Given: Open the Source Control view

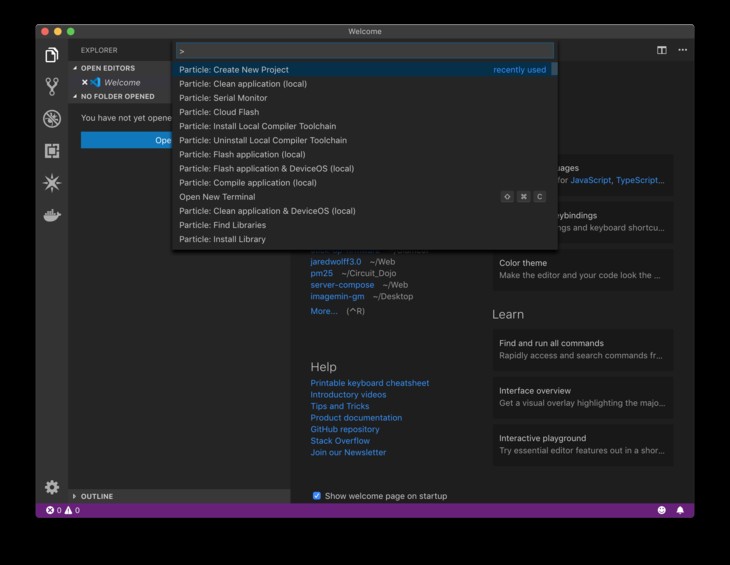Looking at the screenshot, I should 52,87.
